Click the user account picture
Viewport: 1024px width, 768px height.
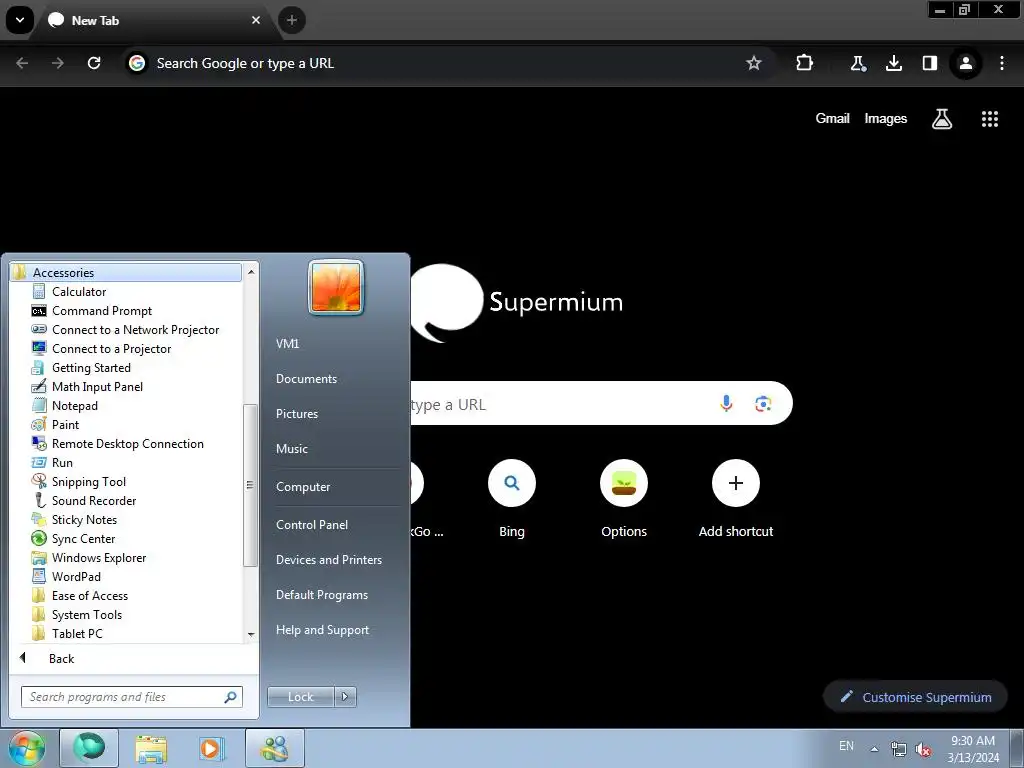pos(336,287)
